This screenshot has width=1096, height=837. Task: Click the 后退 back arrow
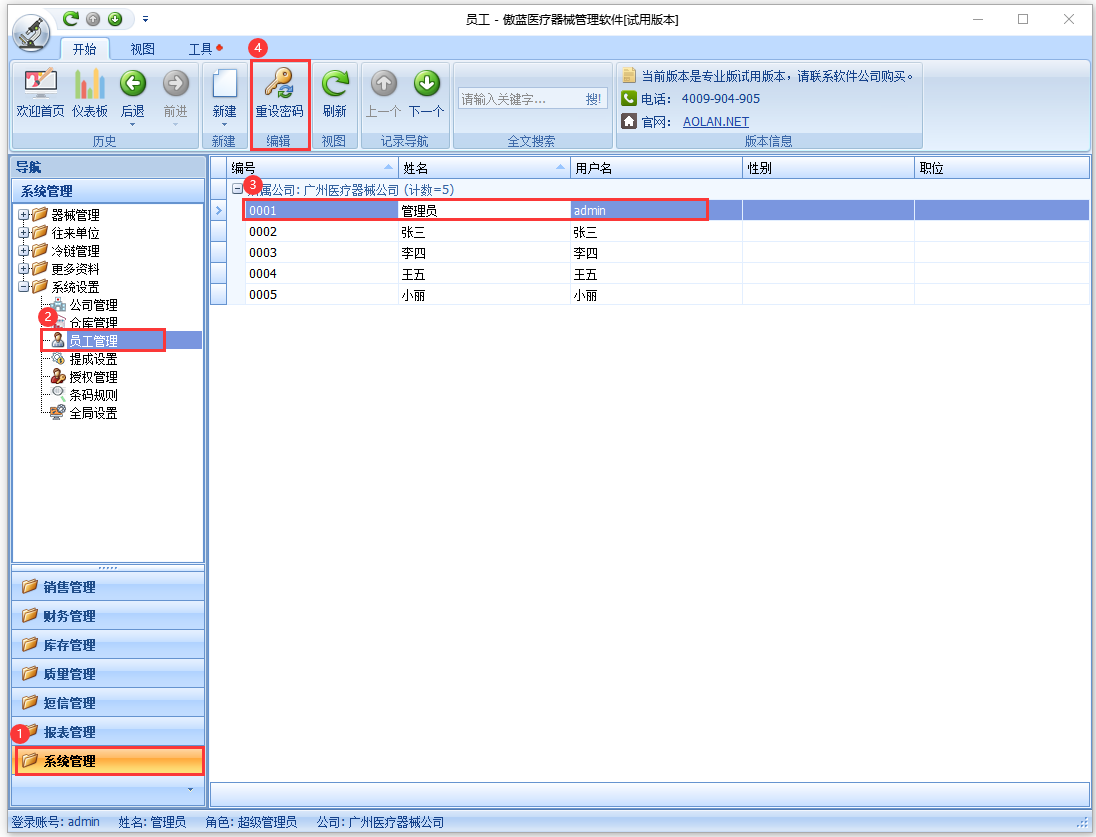click(132, 83)
